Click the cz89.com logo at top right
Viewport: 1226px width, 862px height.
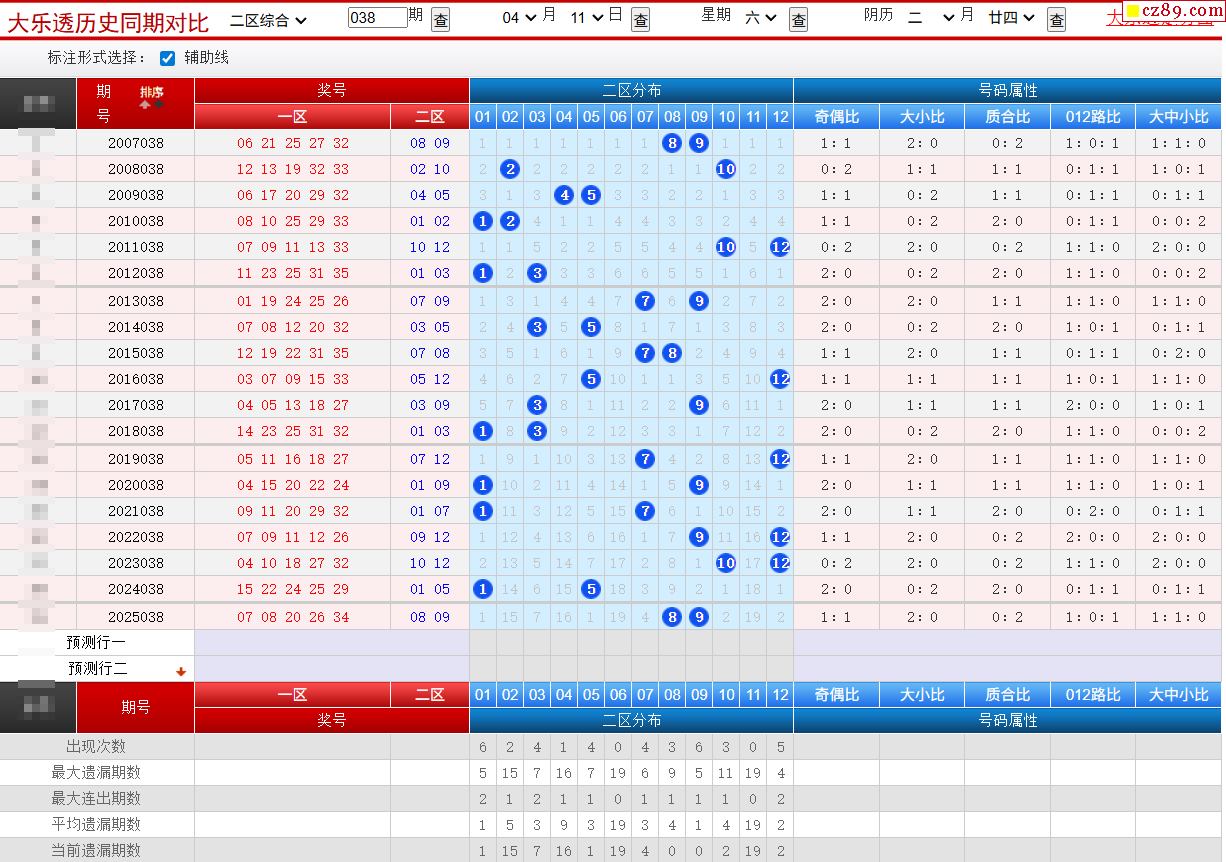click(x=1173, y=11)
